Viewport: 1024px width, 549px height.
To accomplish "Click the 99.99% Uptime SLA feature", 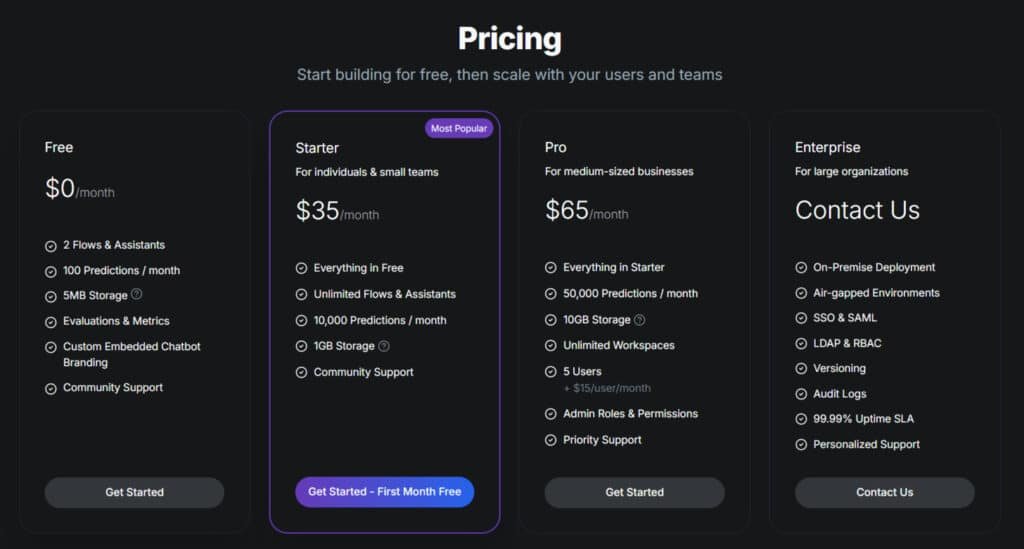I will [863, 419].
